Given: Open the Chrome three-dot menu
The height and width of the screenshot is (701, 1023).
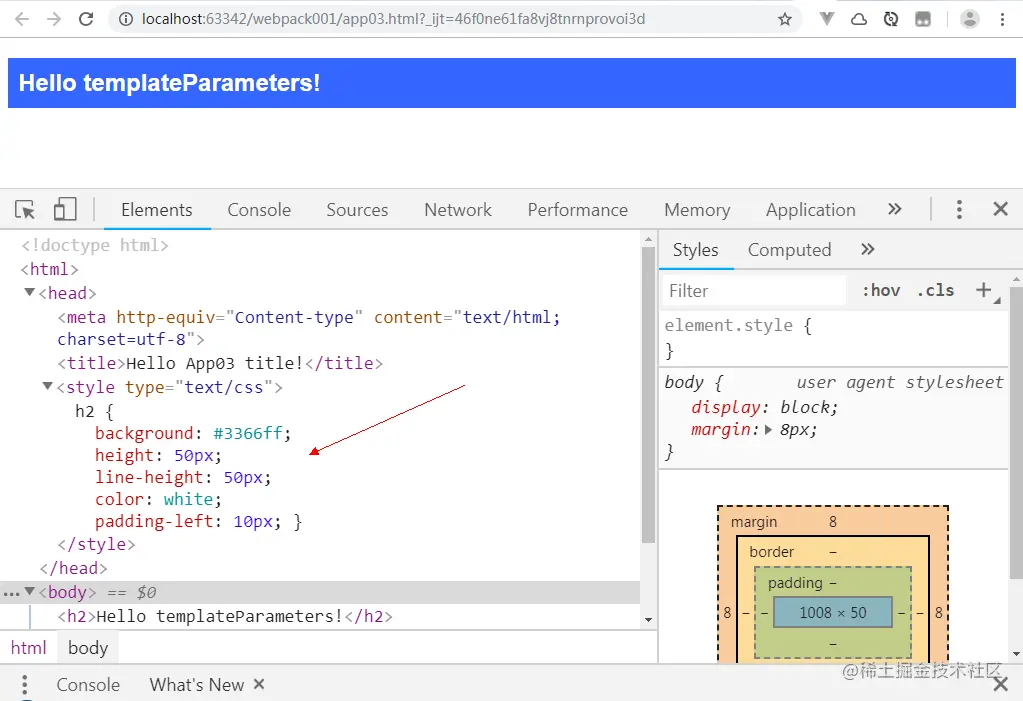Looking at the screenshot, I should click(1002, 19).
